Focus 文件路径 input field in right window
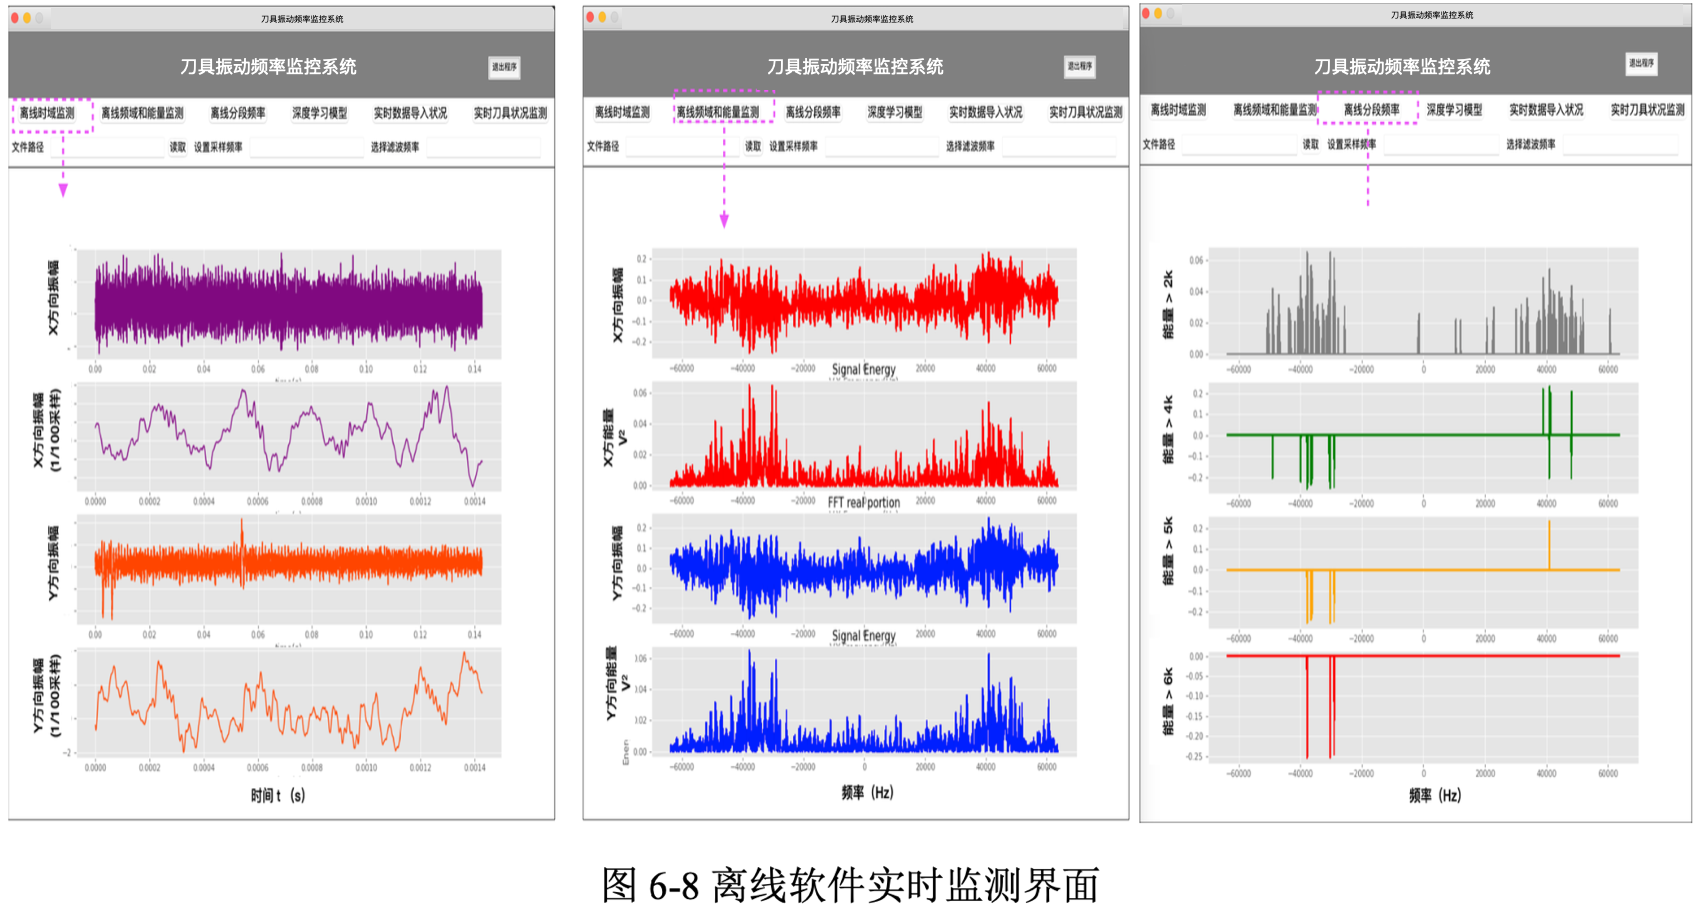Screen dimensions: 1706x914 point(1239,144)
